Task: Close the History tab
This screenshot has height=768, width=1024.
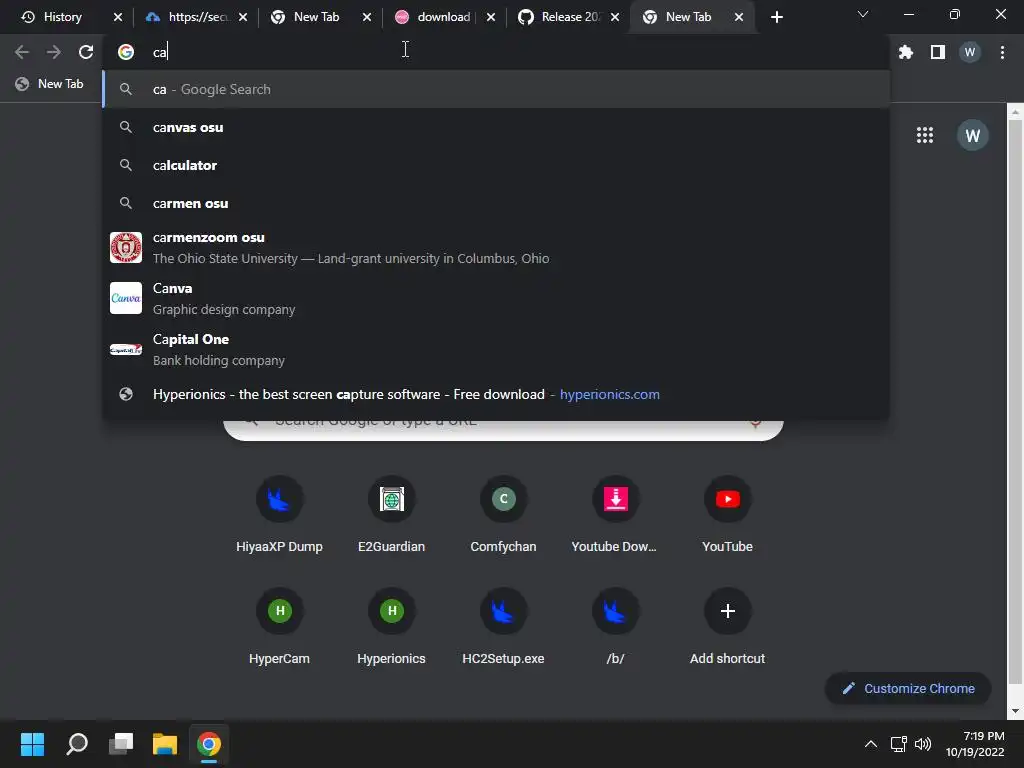Action: coord(118,17)
